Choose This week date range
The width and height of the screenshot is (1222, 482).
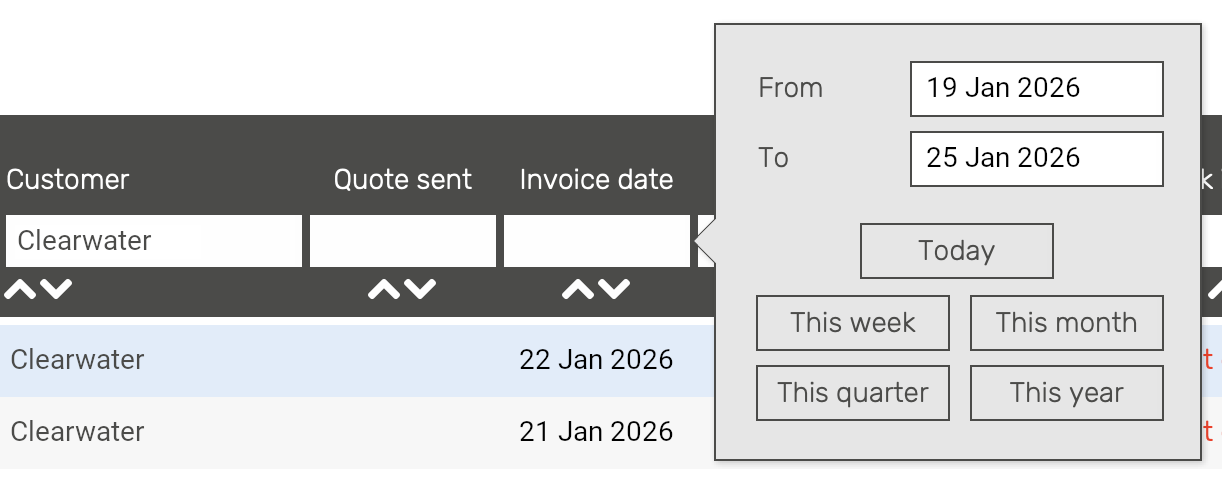[852, 323]
